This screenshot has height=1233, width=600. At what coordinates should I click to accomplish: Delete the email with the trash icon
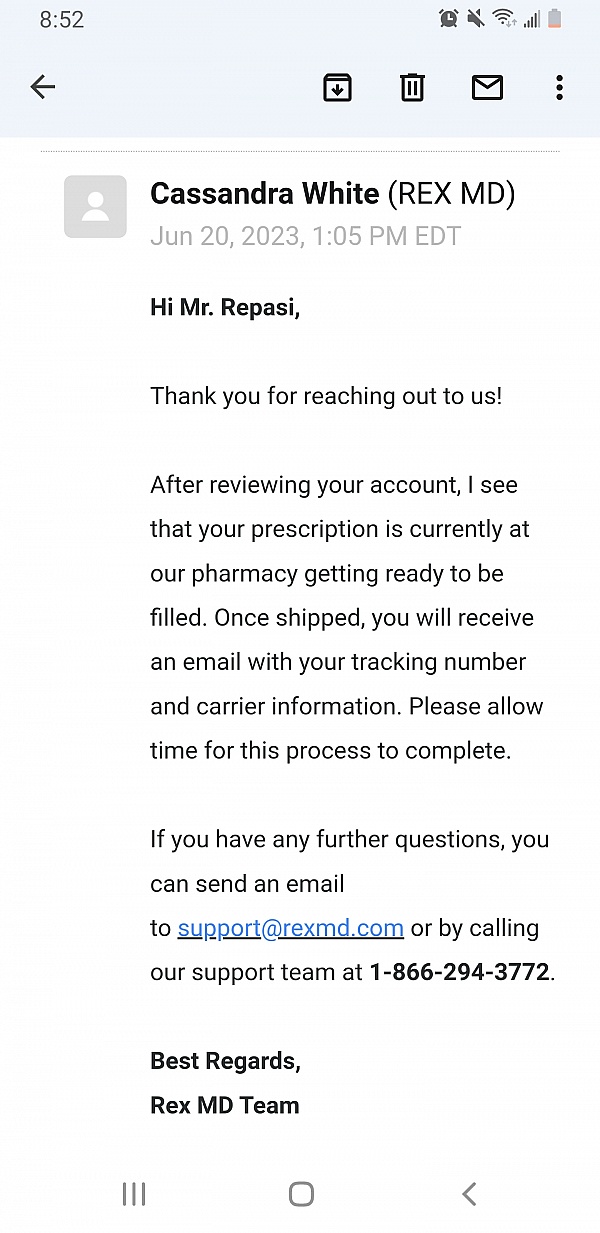coord(412,88)
